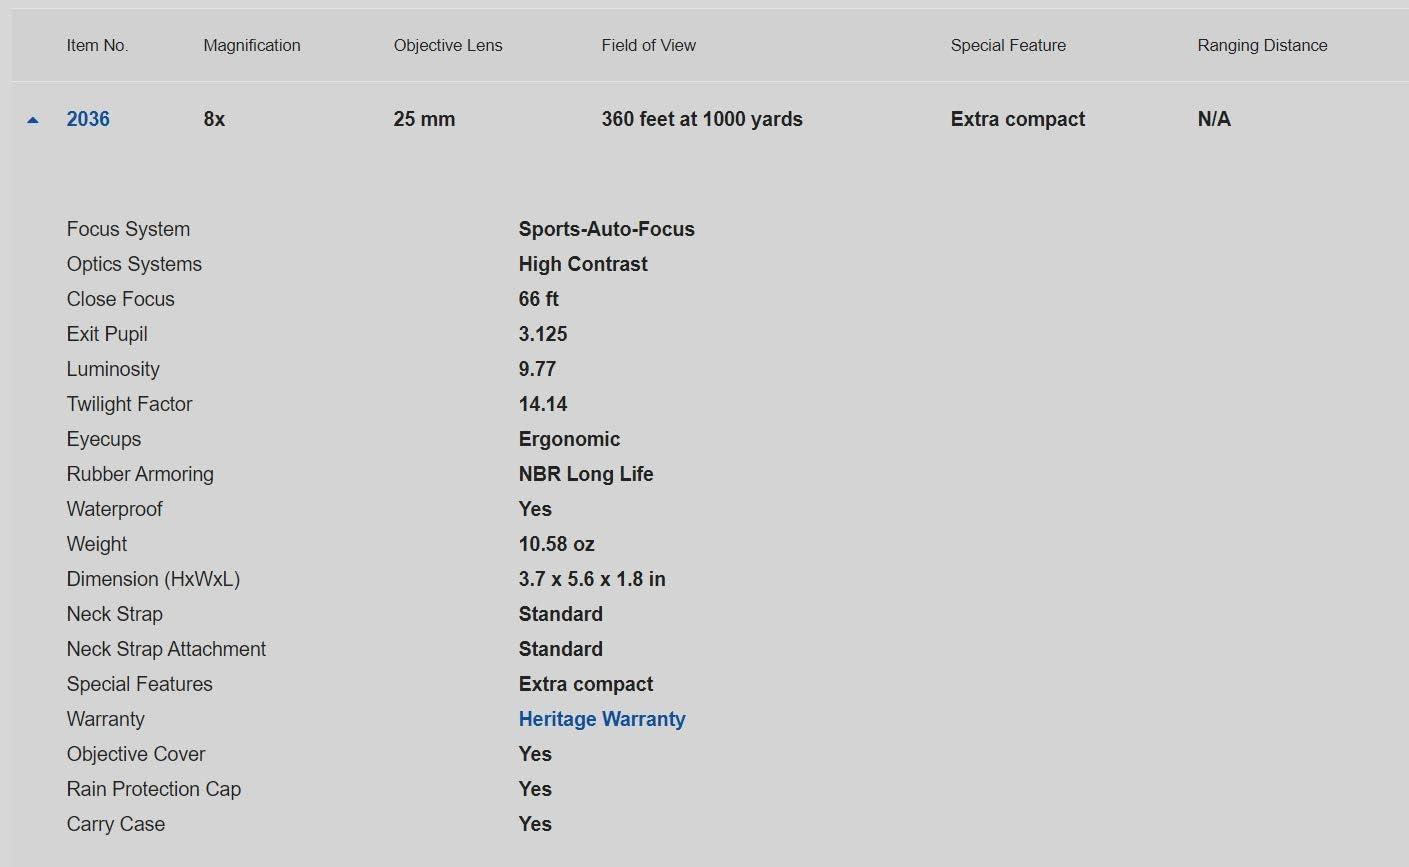
Task: Select the 10.58 oz weight value
Action: pos(556,544)
